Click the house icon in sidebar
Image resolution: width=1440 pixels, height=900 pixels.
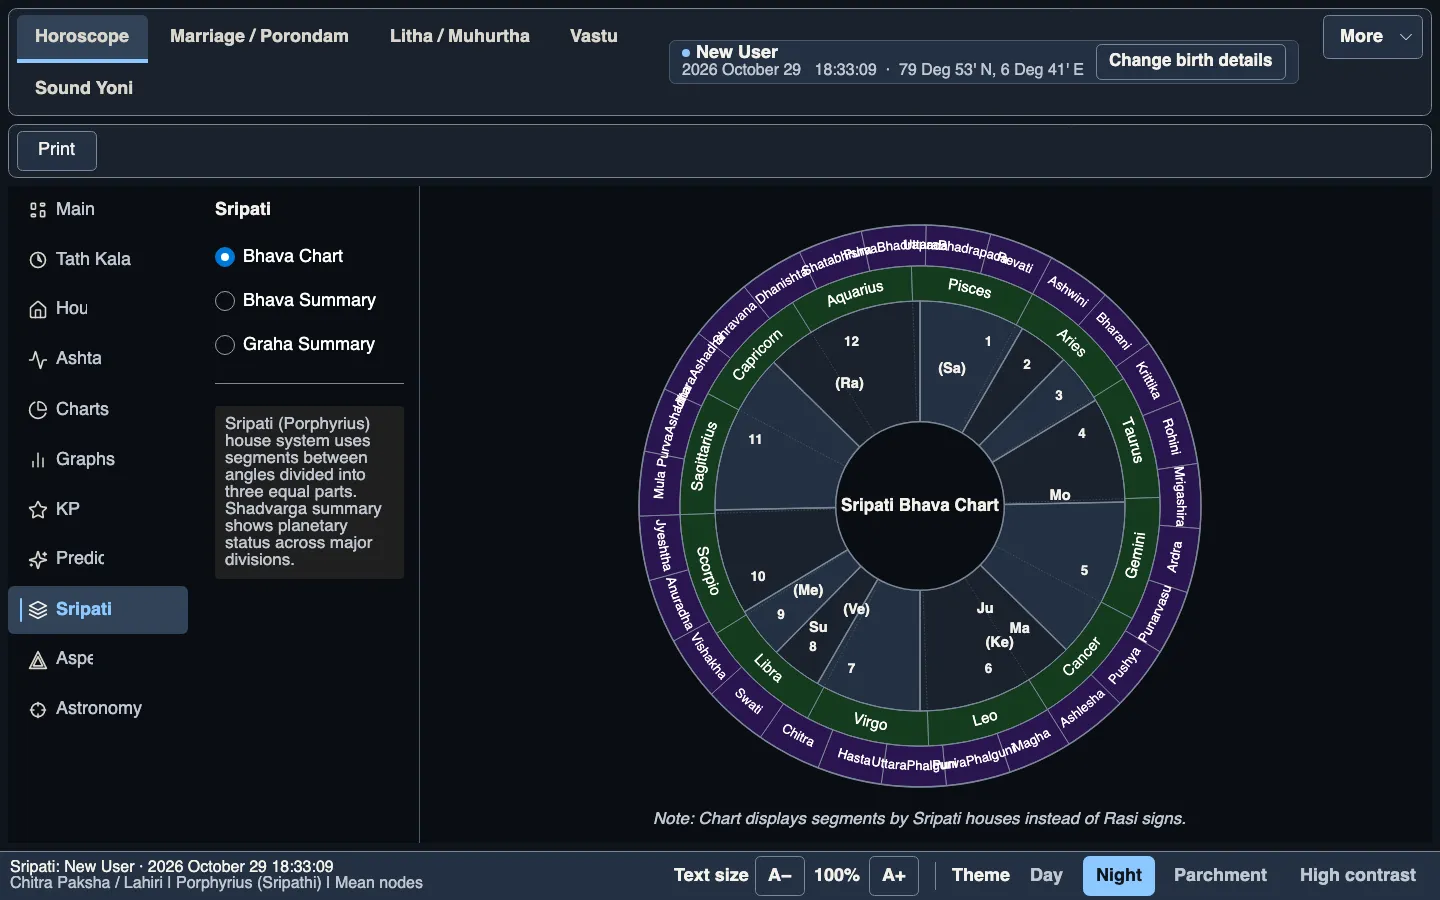pyautogui.click(x=38, y=309)
